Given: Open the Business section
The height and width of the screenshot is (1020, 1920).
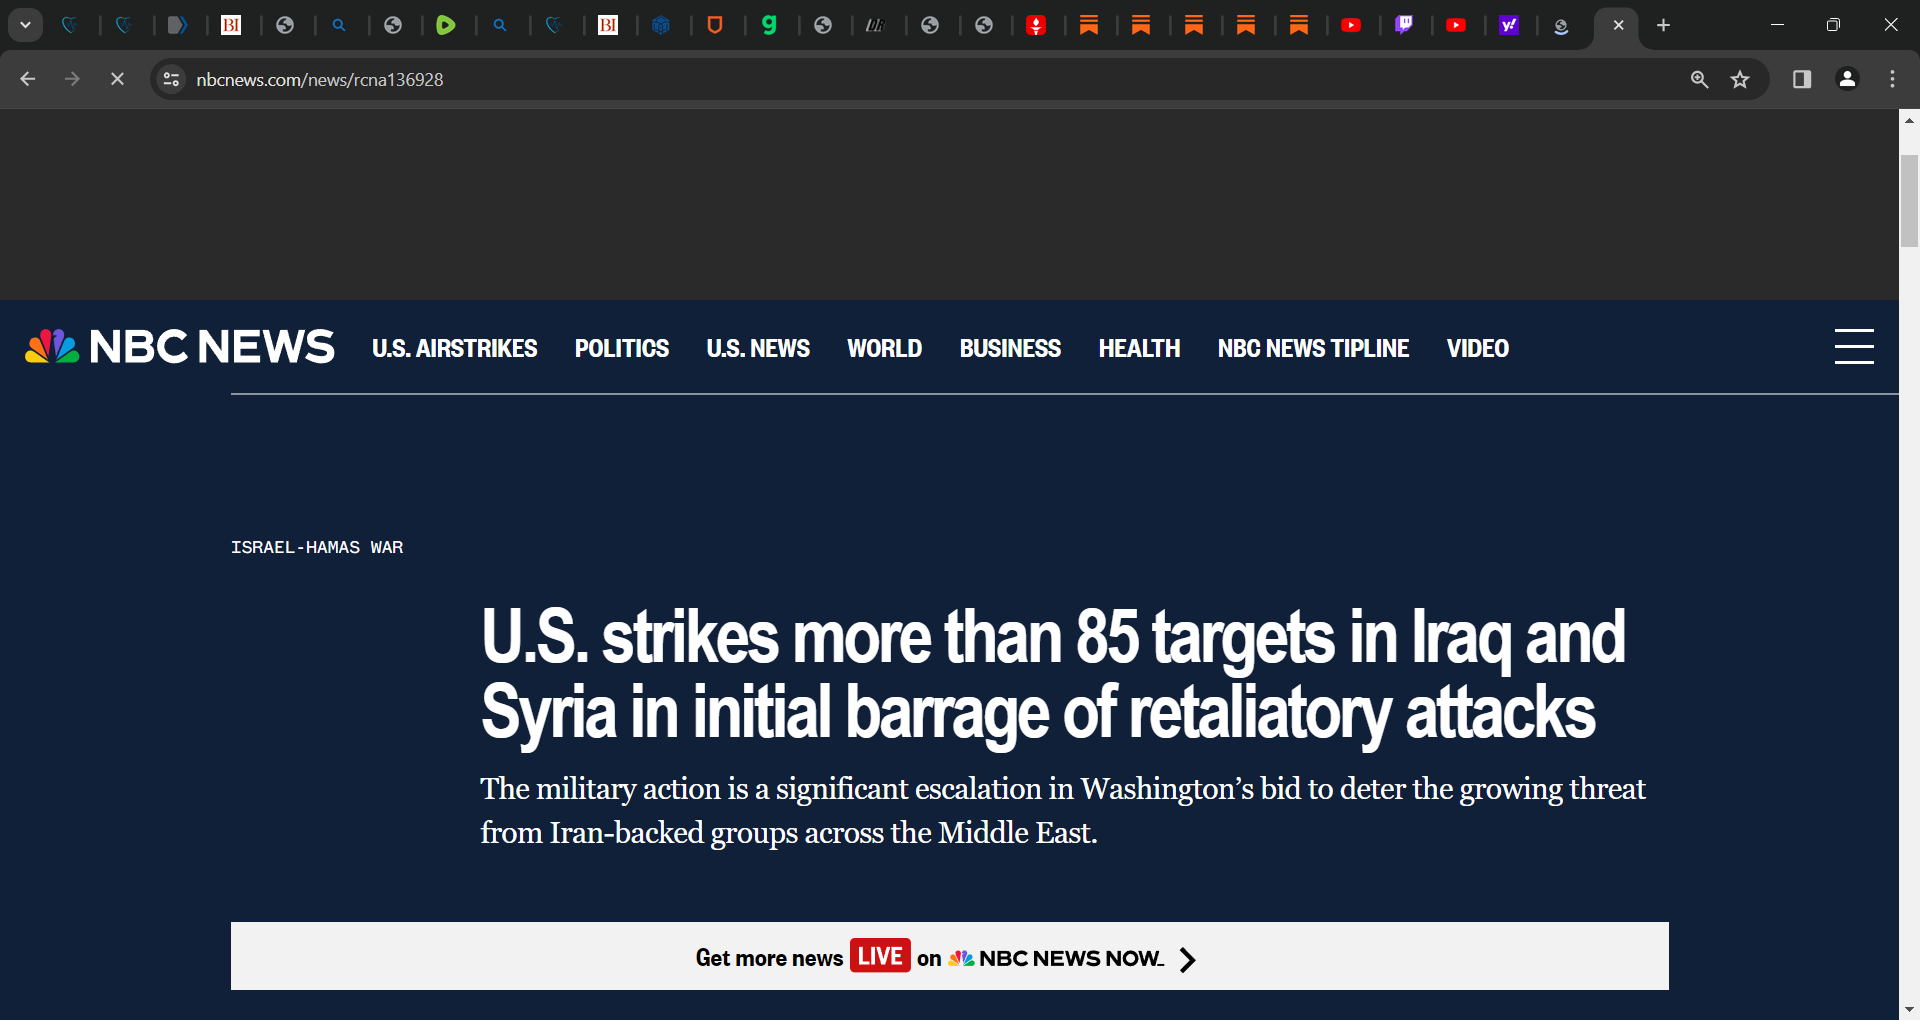Looking at the screenshot, I should tap(1010, 348).
